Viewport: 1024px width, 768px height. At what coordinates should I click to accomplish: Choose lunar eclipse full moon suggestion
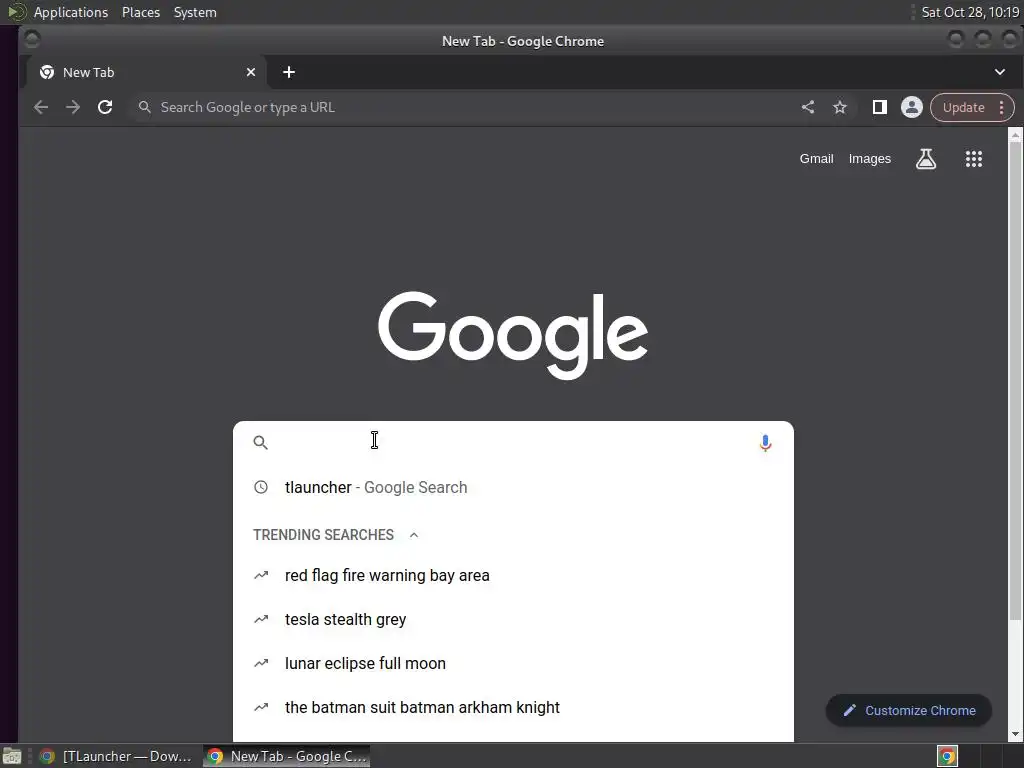[513, 664]
